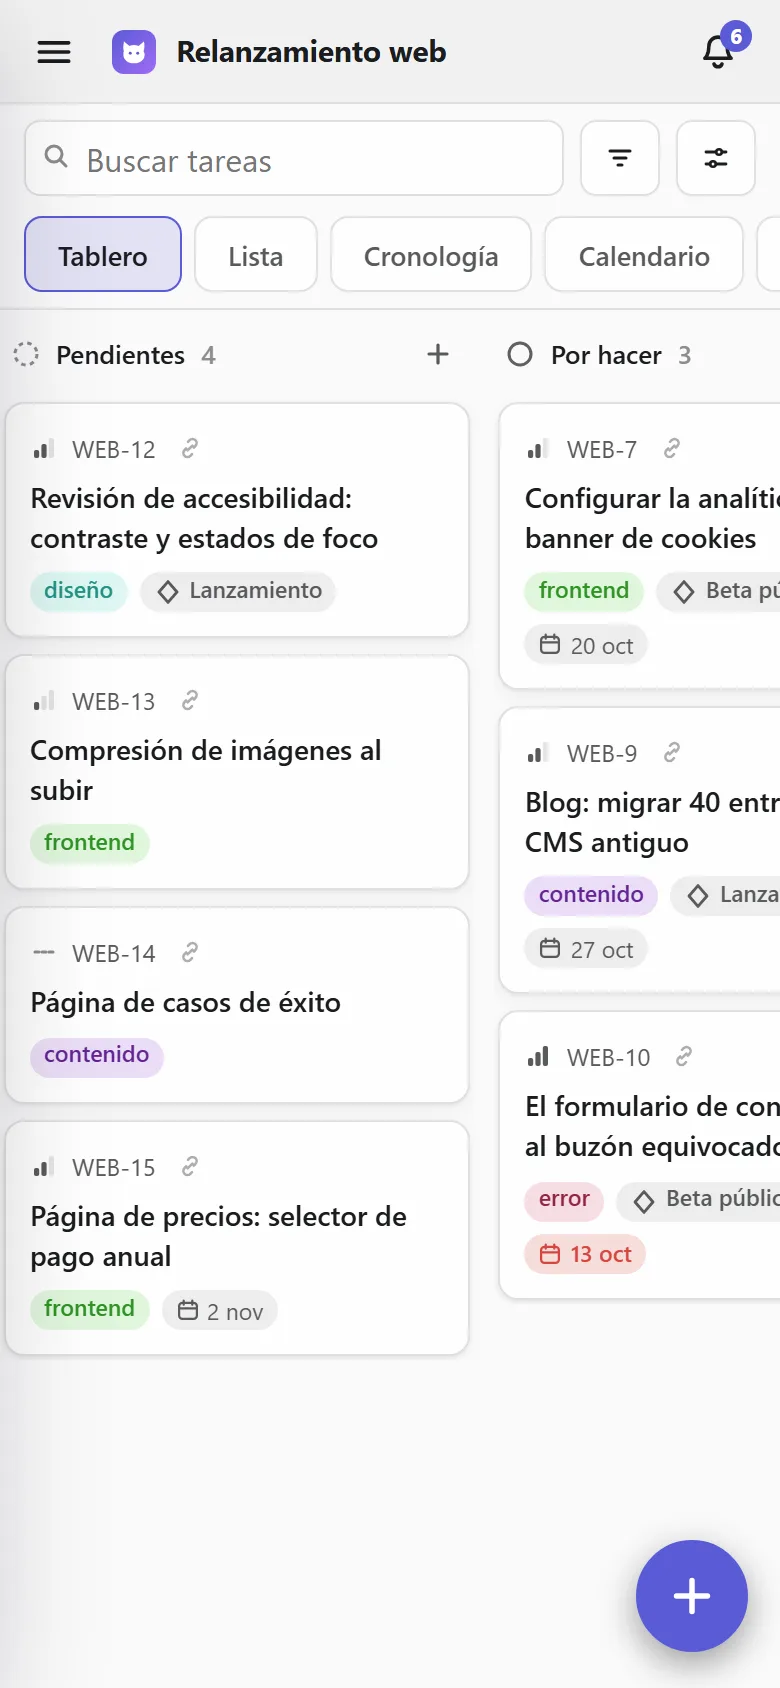The image size is (780, 1688).
Task: Copy link icon on WEB-15 card
Action: pyautogui.click(x=190, y=1167)
